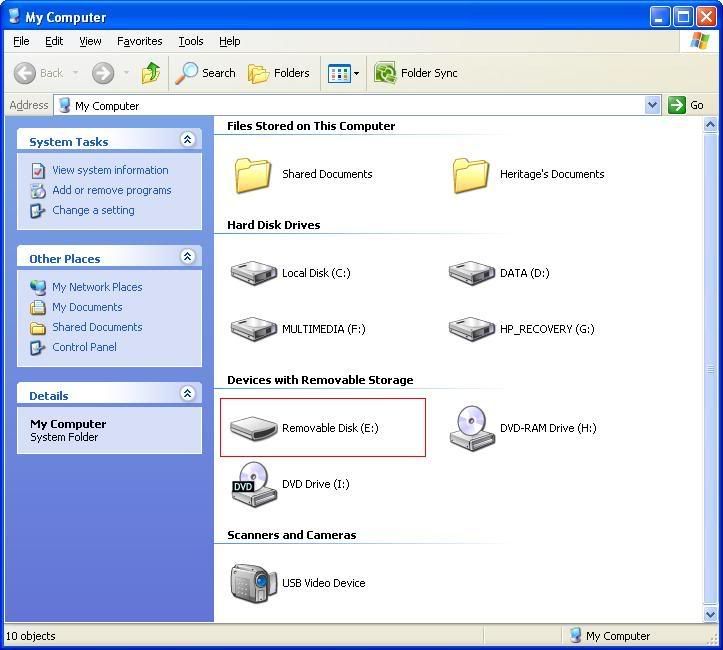The width and height of the screenshot is (723, 650).
Task: Click the USB Video Device label
Action: pos(324,583)
